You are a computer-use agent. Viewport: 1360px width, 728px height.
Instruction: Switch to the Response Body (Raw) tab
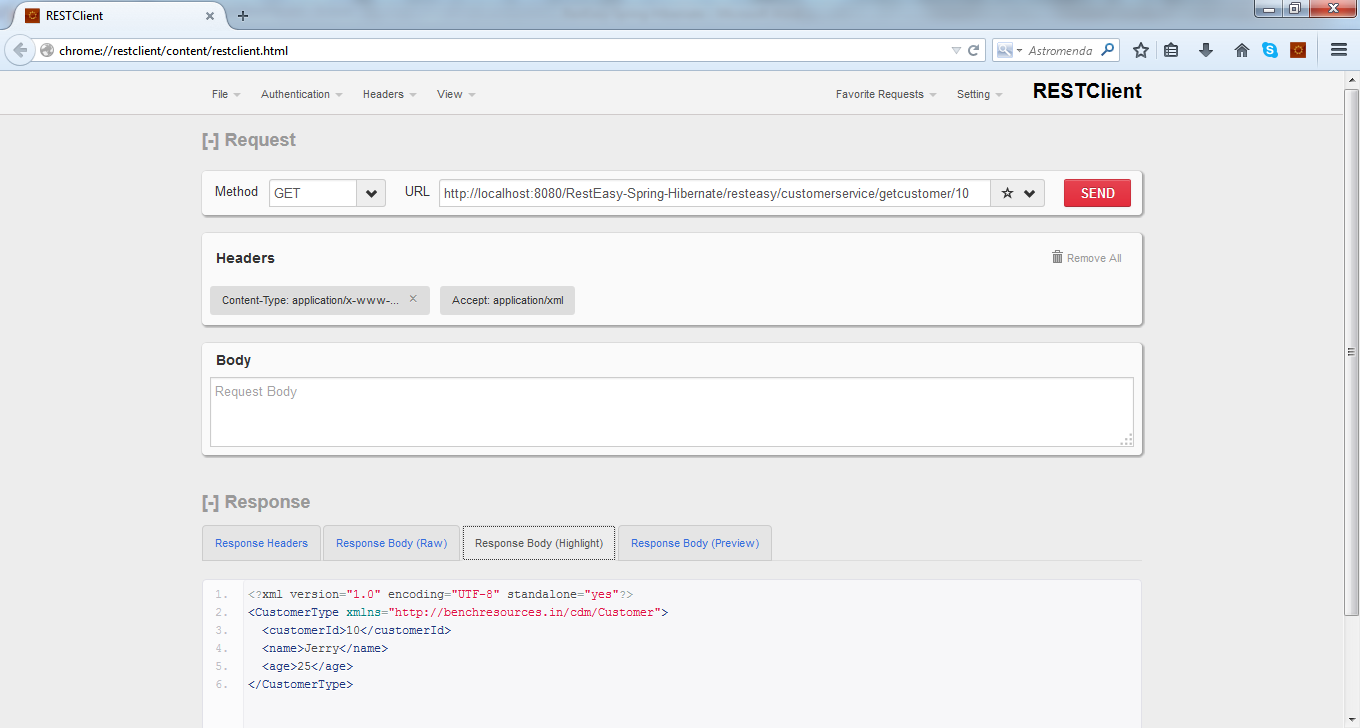(x=391, y=543)
